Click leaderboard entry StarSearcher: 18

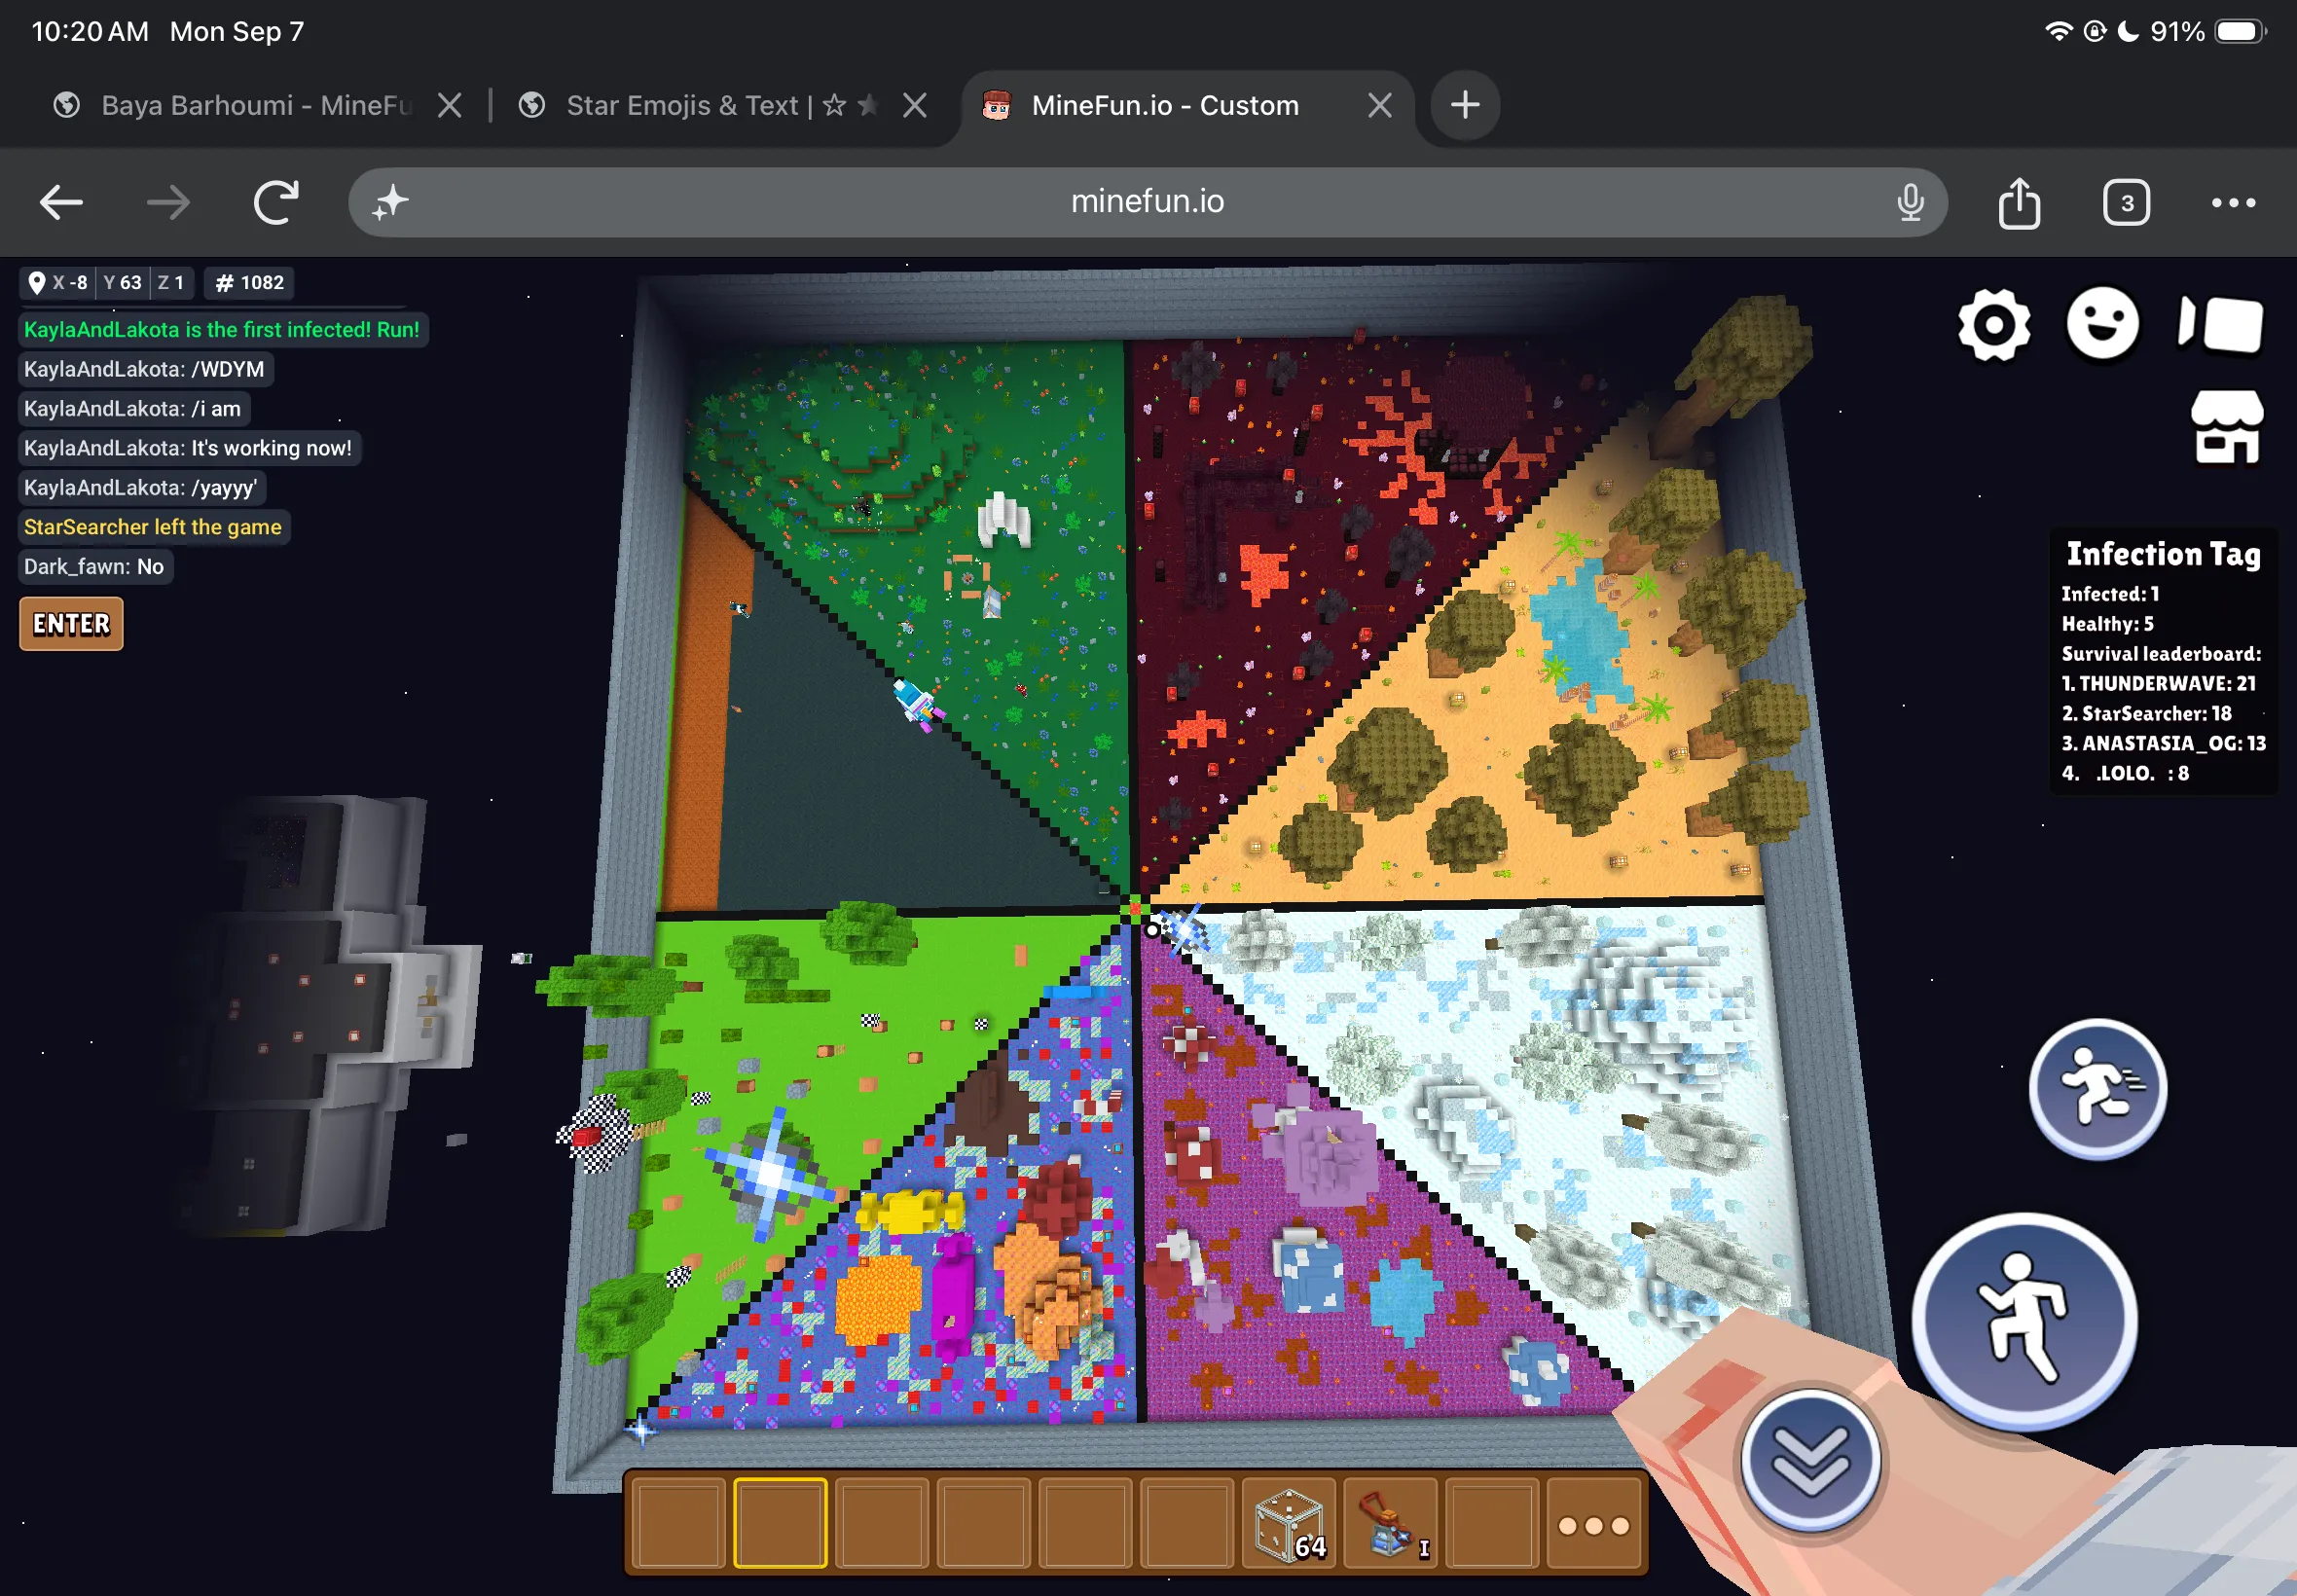2146,714
